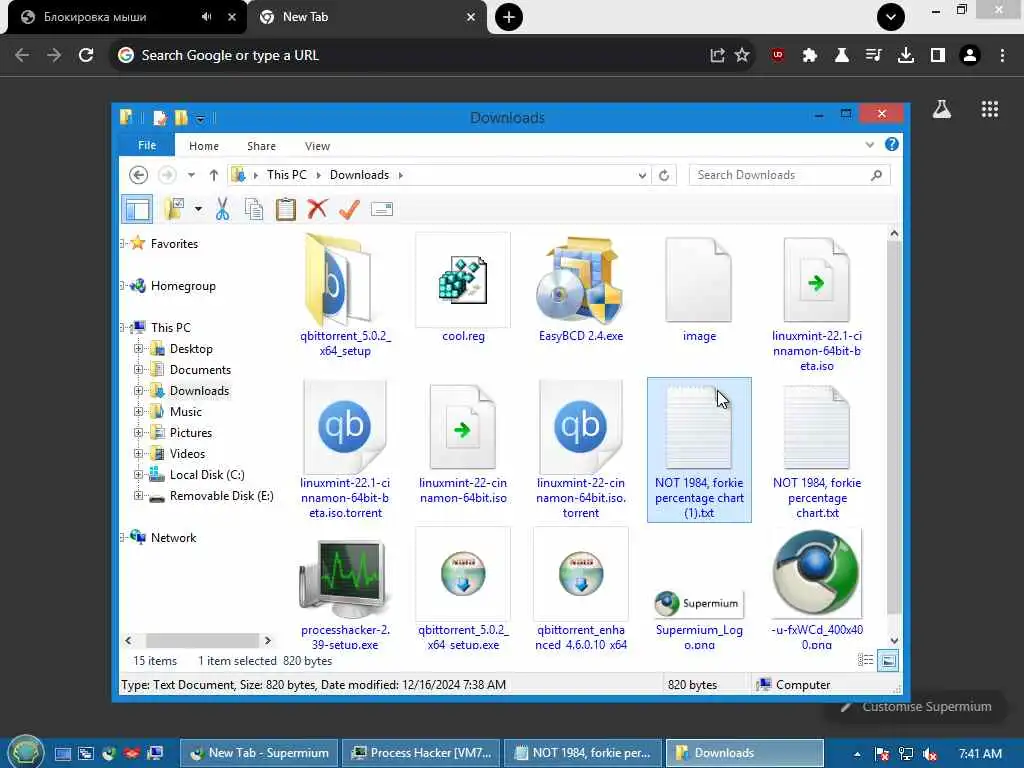Expand the Documents tree node
Image resolution: width=1024 pixels, height=768 pixels.
138,370
